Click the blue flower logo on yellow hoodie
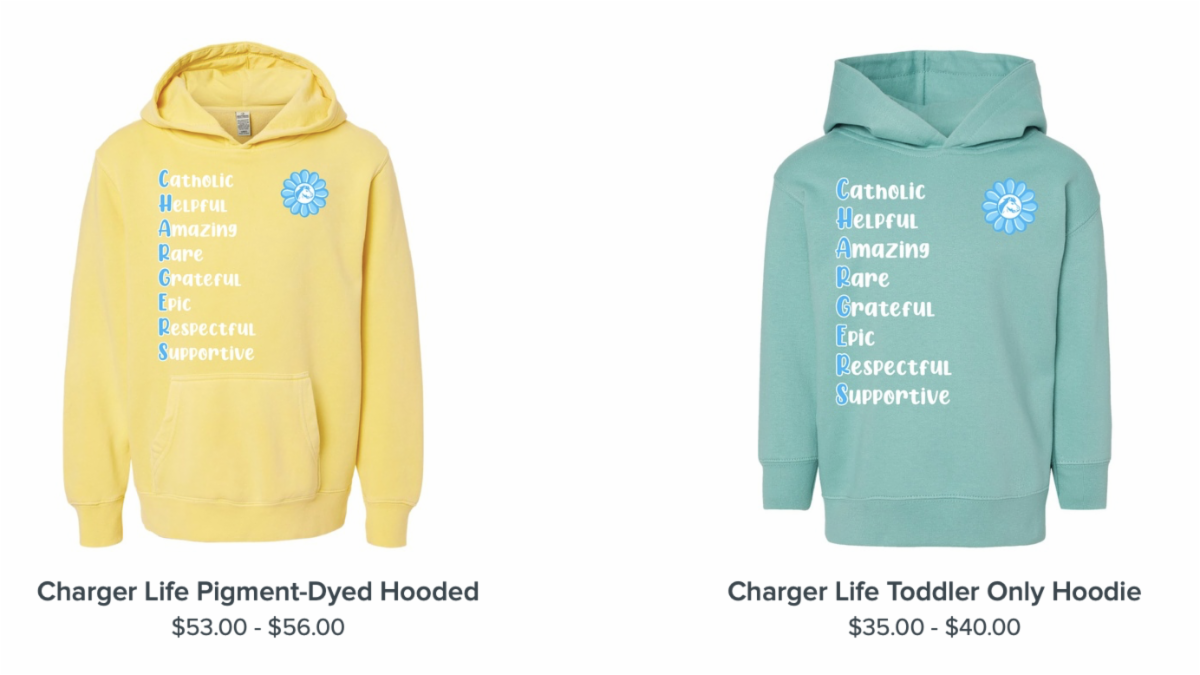This screenshot has width=1200, height=675. point(304,193)
